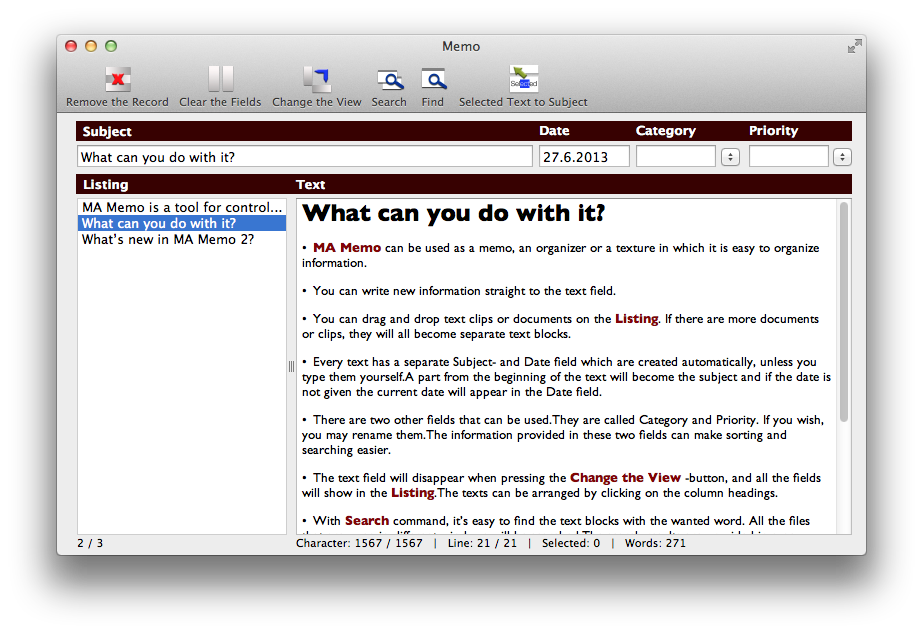Click into the Subject text field
The image size is (923, 634).
tap(305, 157)
